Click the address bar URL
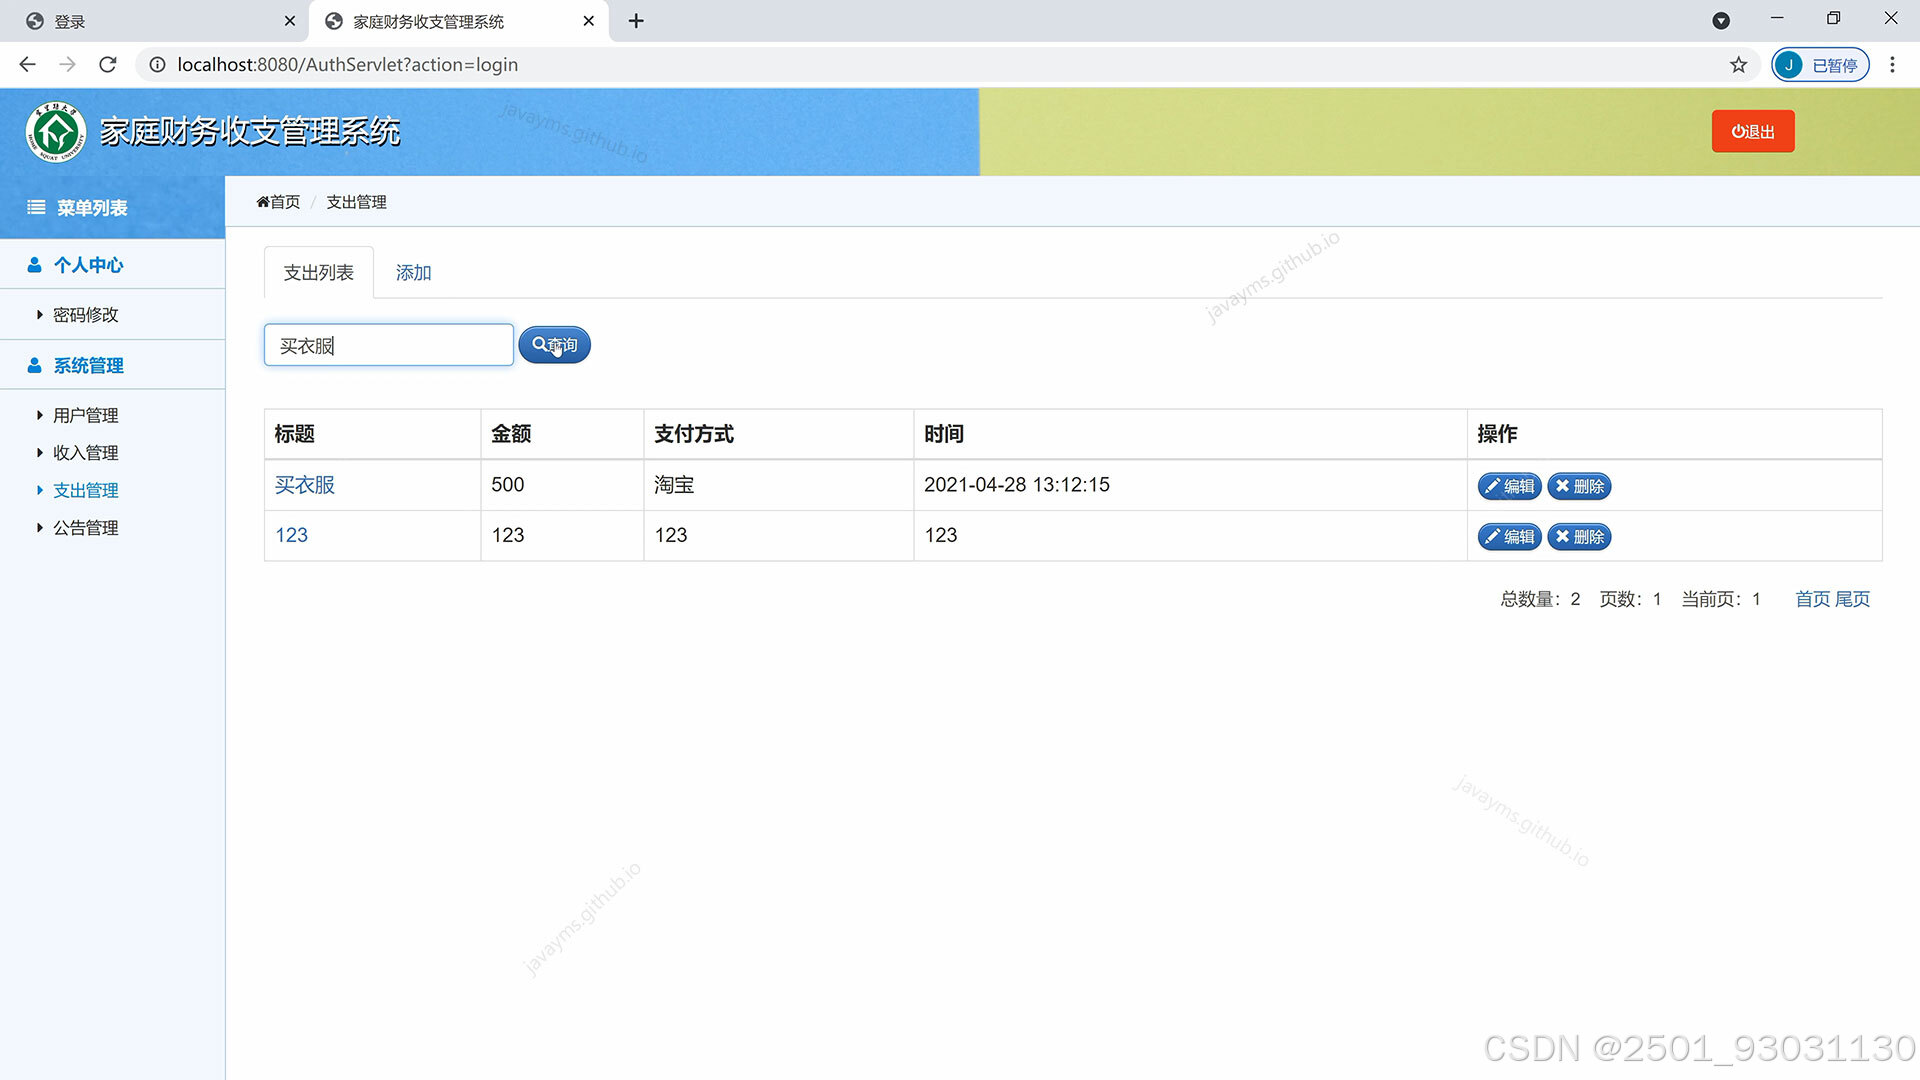 (x=347, y=65)
